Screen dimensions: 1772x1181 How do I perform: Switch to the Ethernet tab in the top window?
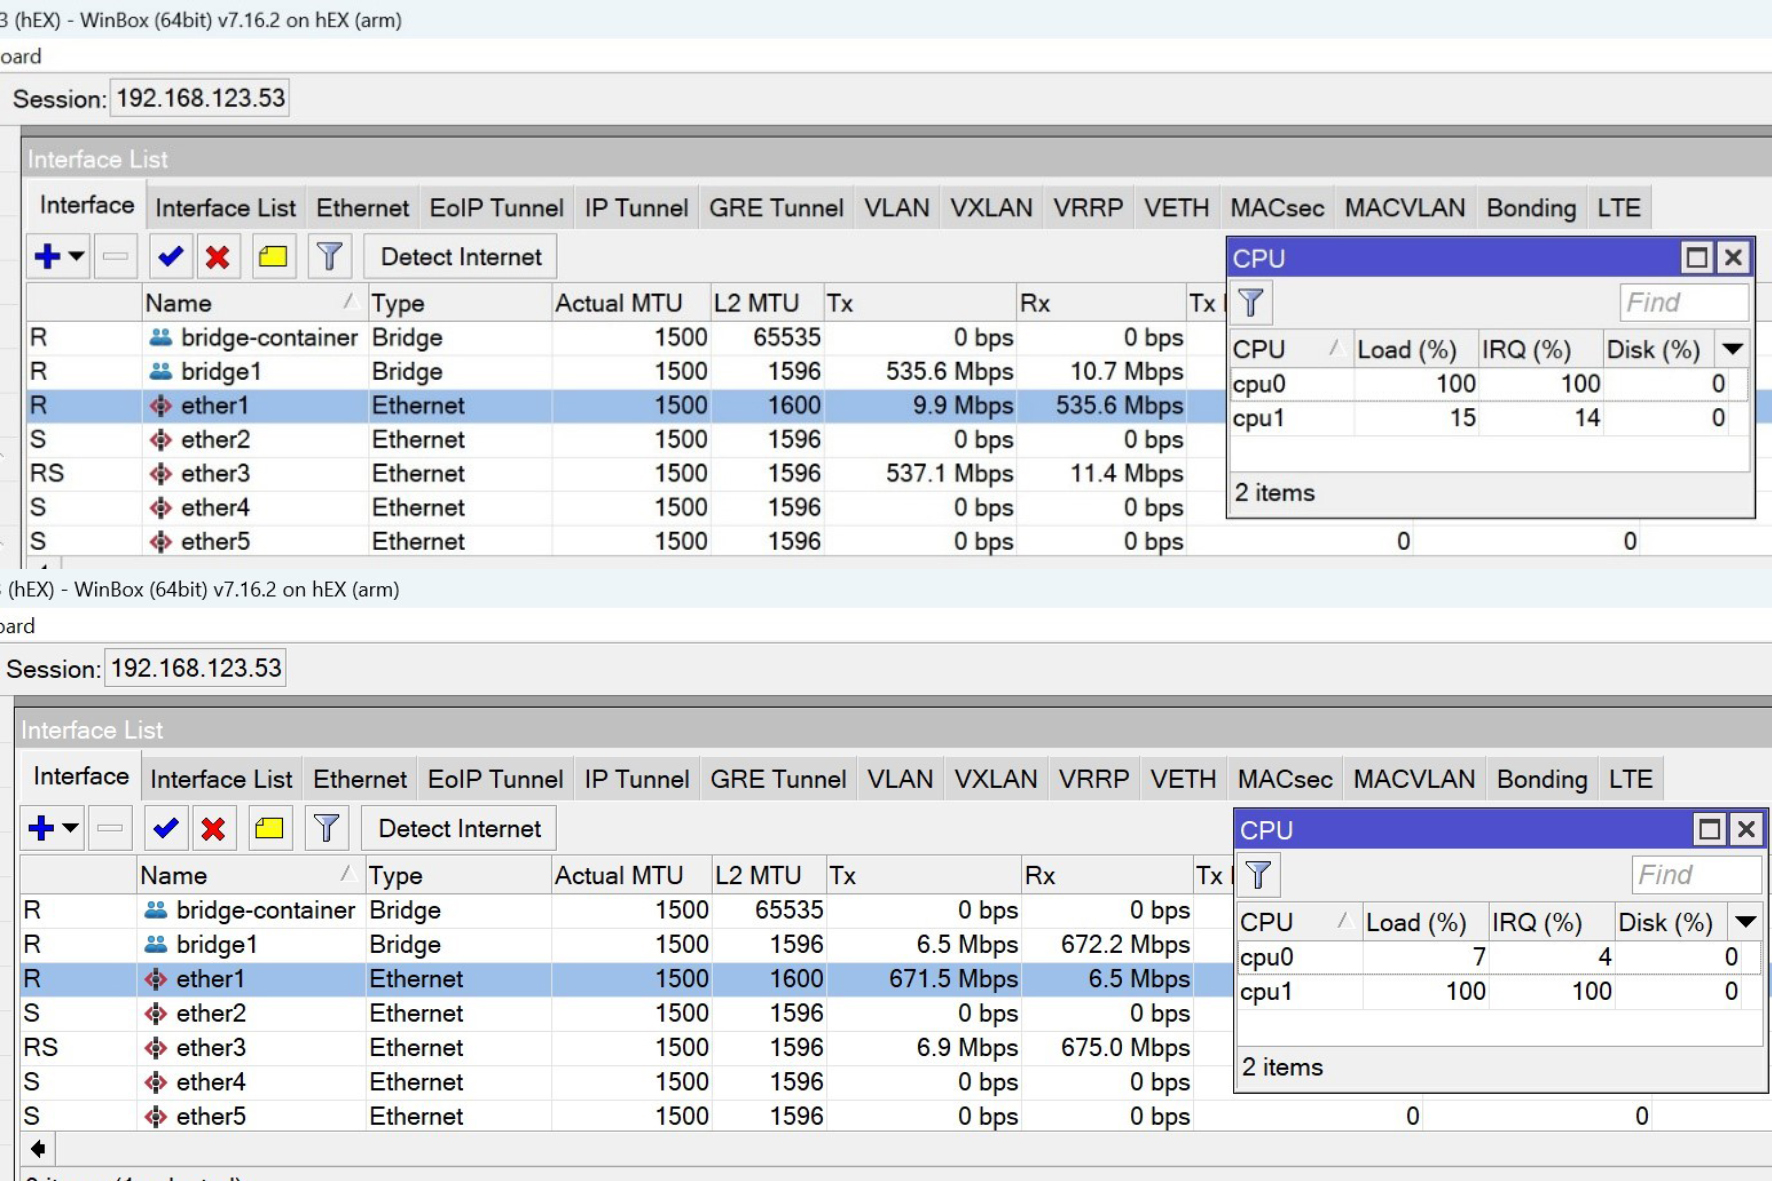click(x=362, y=208)
